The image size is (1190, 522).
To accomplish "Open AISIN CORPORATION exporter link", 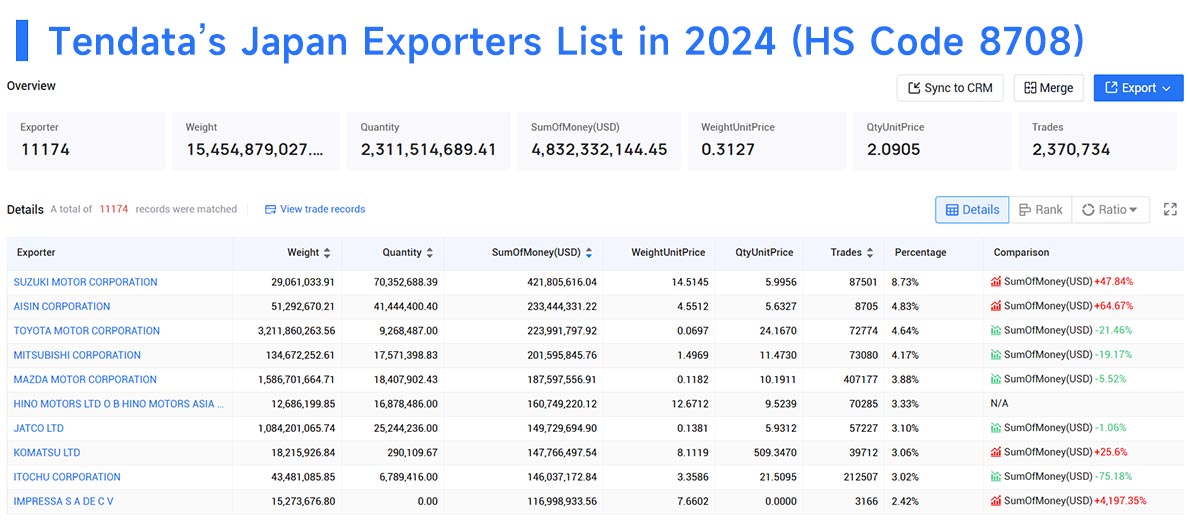I will (62, 307).
